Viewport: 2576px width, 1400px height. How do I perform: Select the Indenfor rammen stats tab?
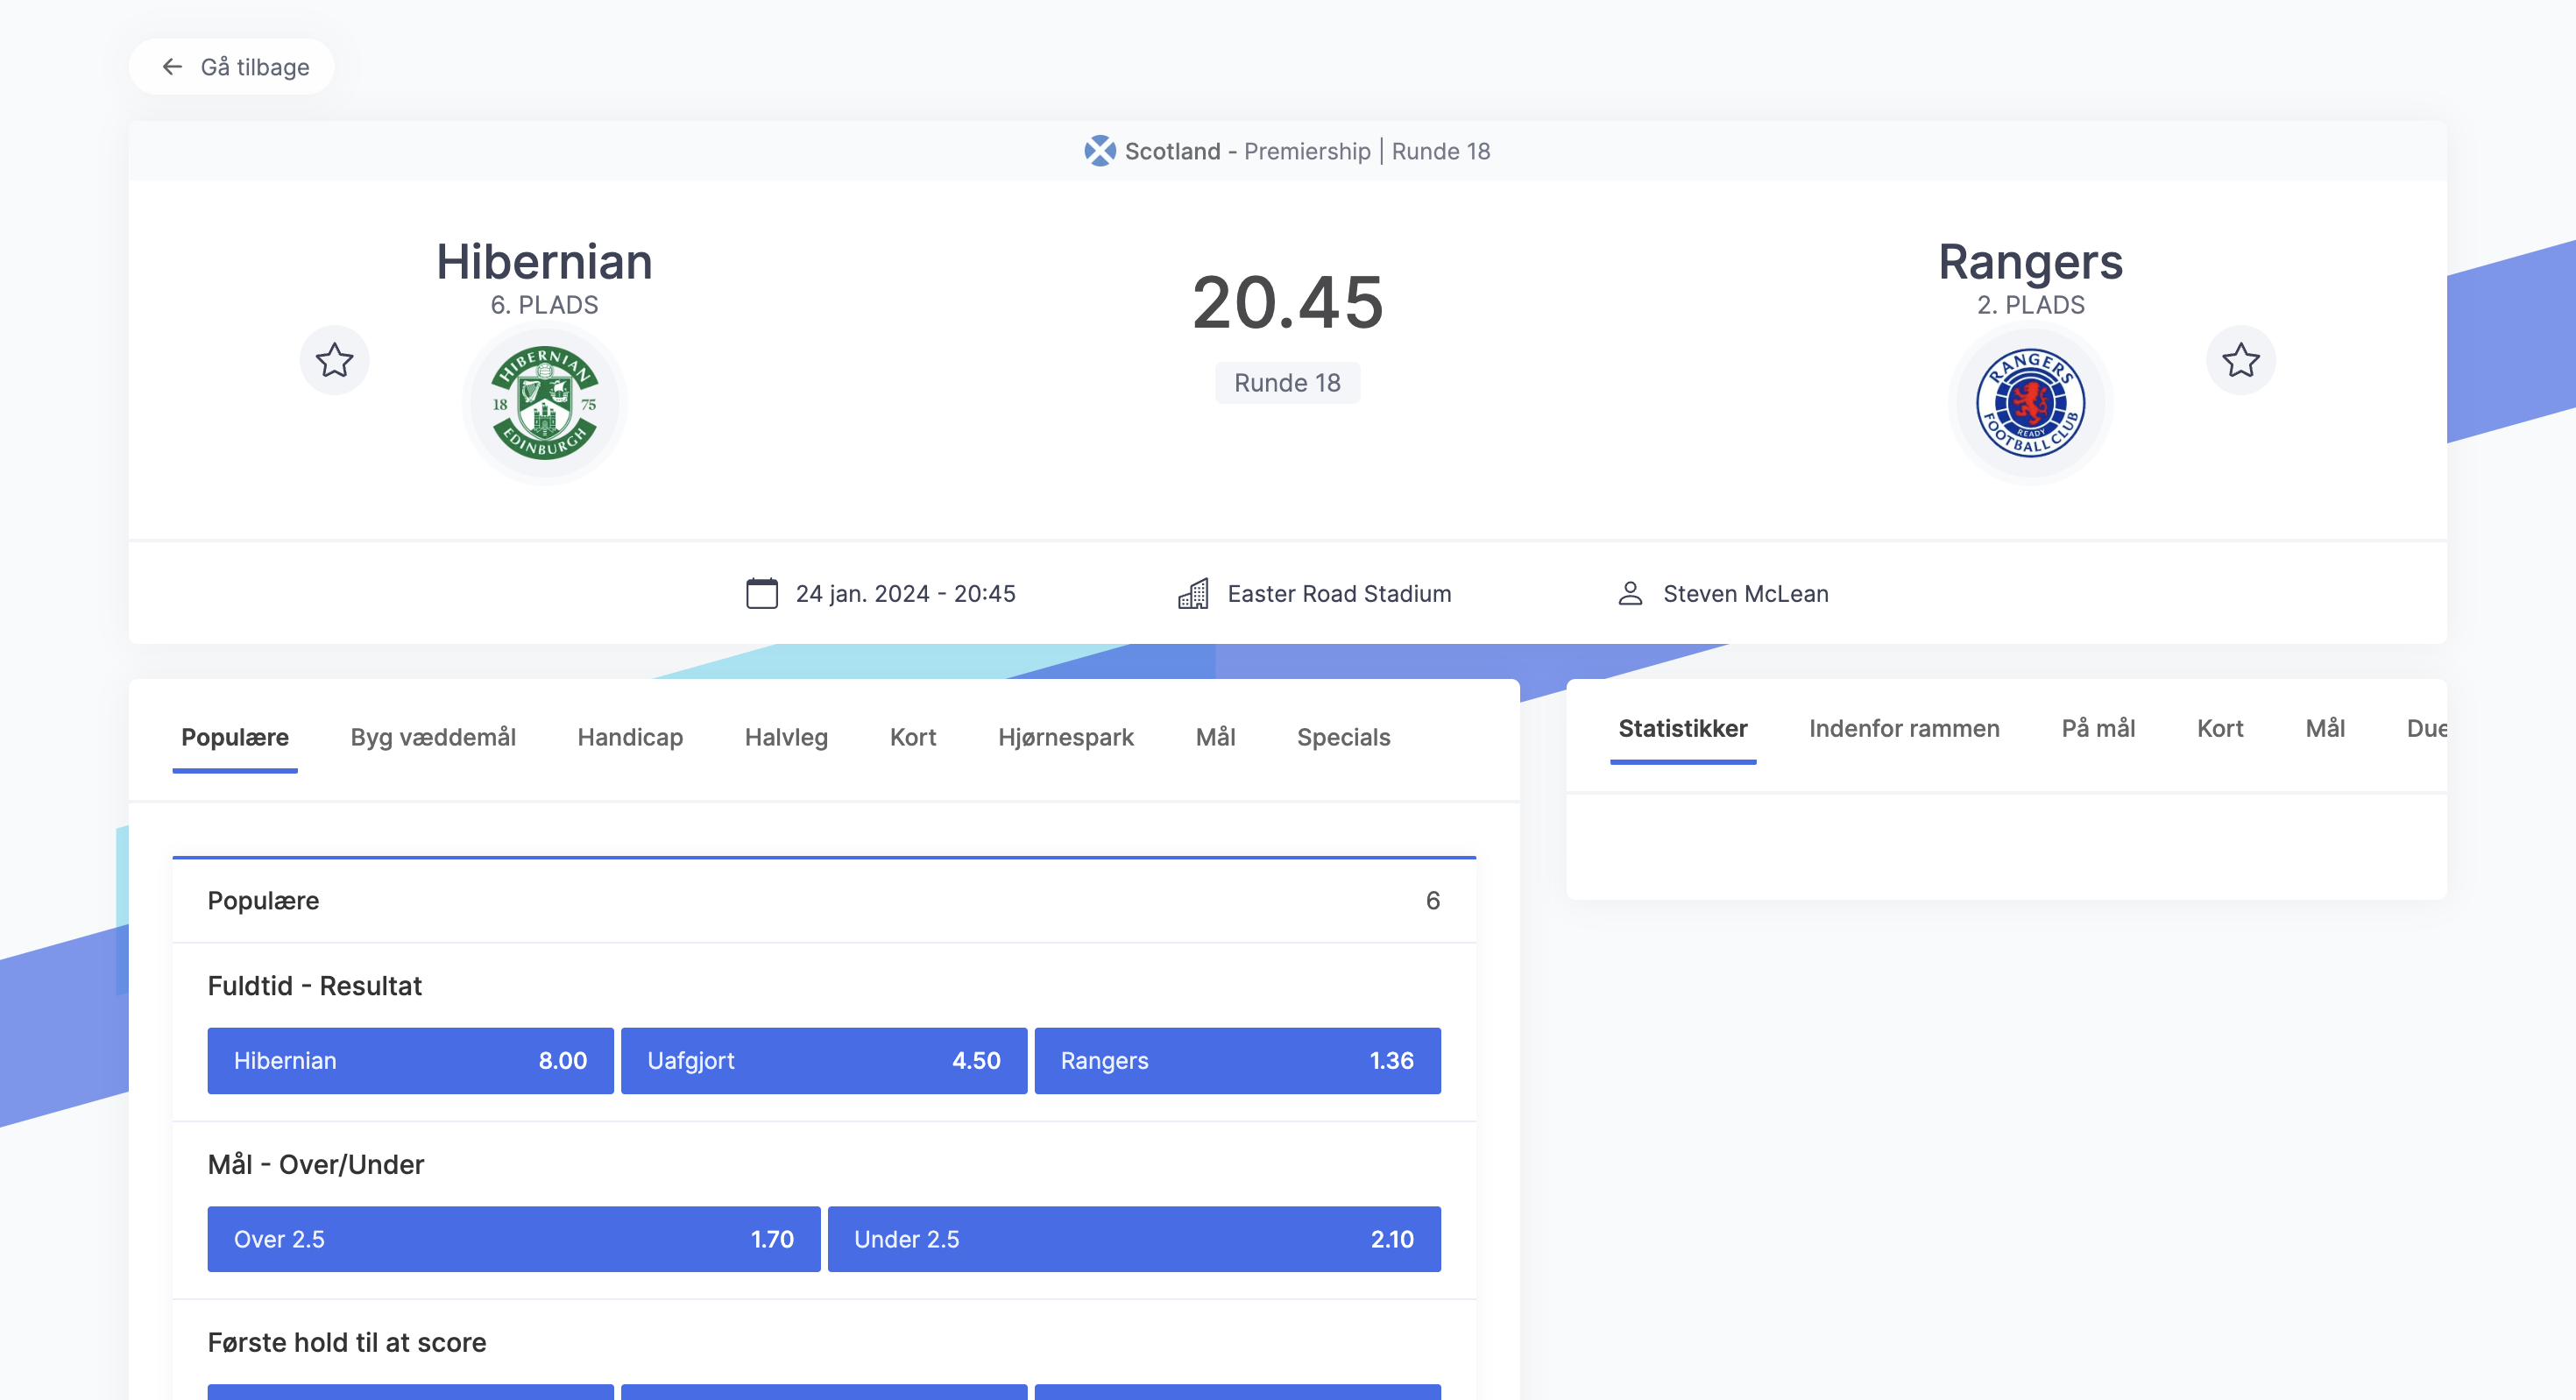pos(1903,728)
